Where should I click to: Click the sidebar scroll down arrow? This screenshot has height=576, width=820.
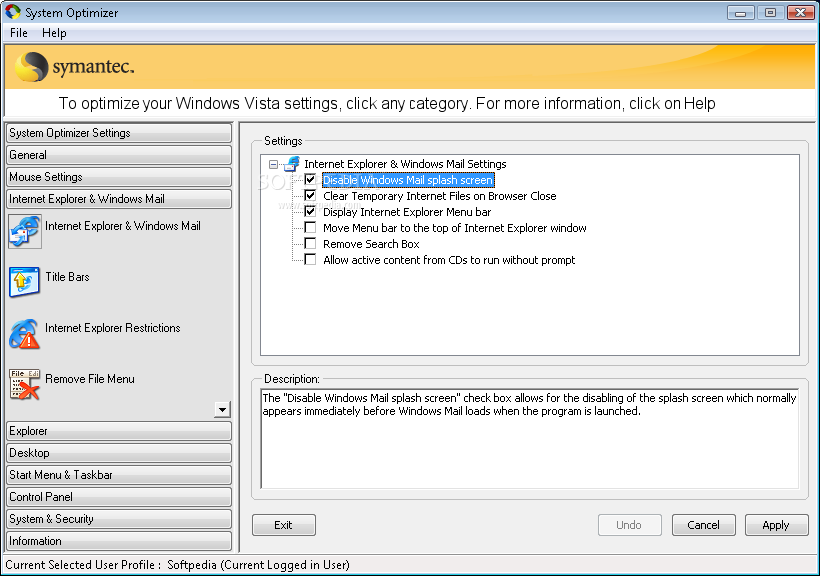[222, 410]
